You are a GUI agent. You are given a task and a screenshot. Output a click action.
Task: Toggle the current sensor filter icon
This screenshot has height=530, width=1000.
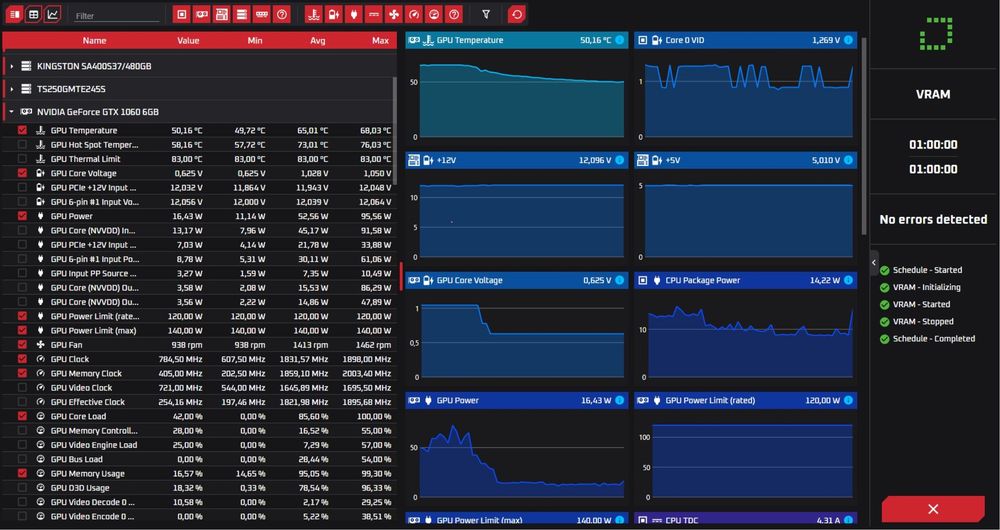[374, 14]
